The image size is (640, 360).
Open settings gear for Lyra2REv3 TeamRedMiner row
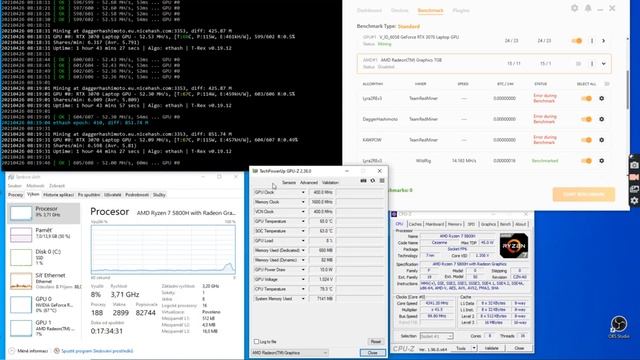point(602,98)
